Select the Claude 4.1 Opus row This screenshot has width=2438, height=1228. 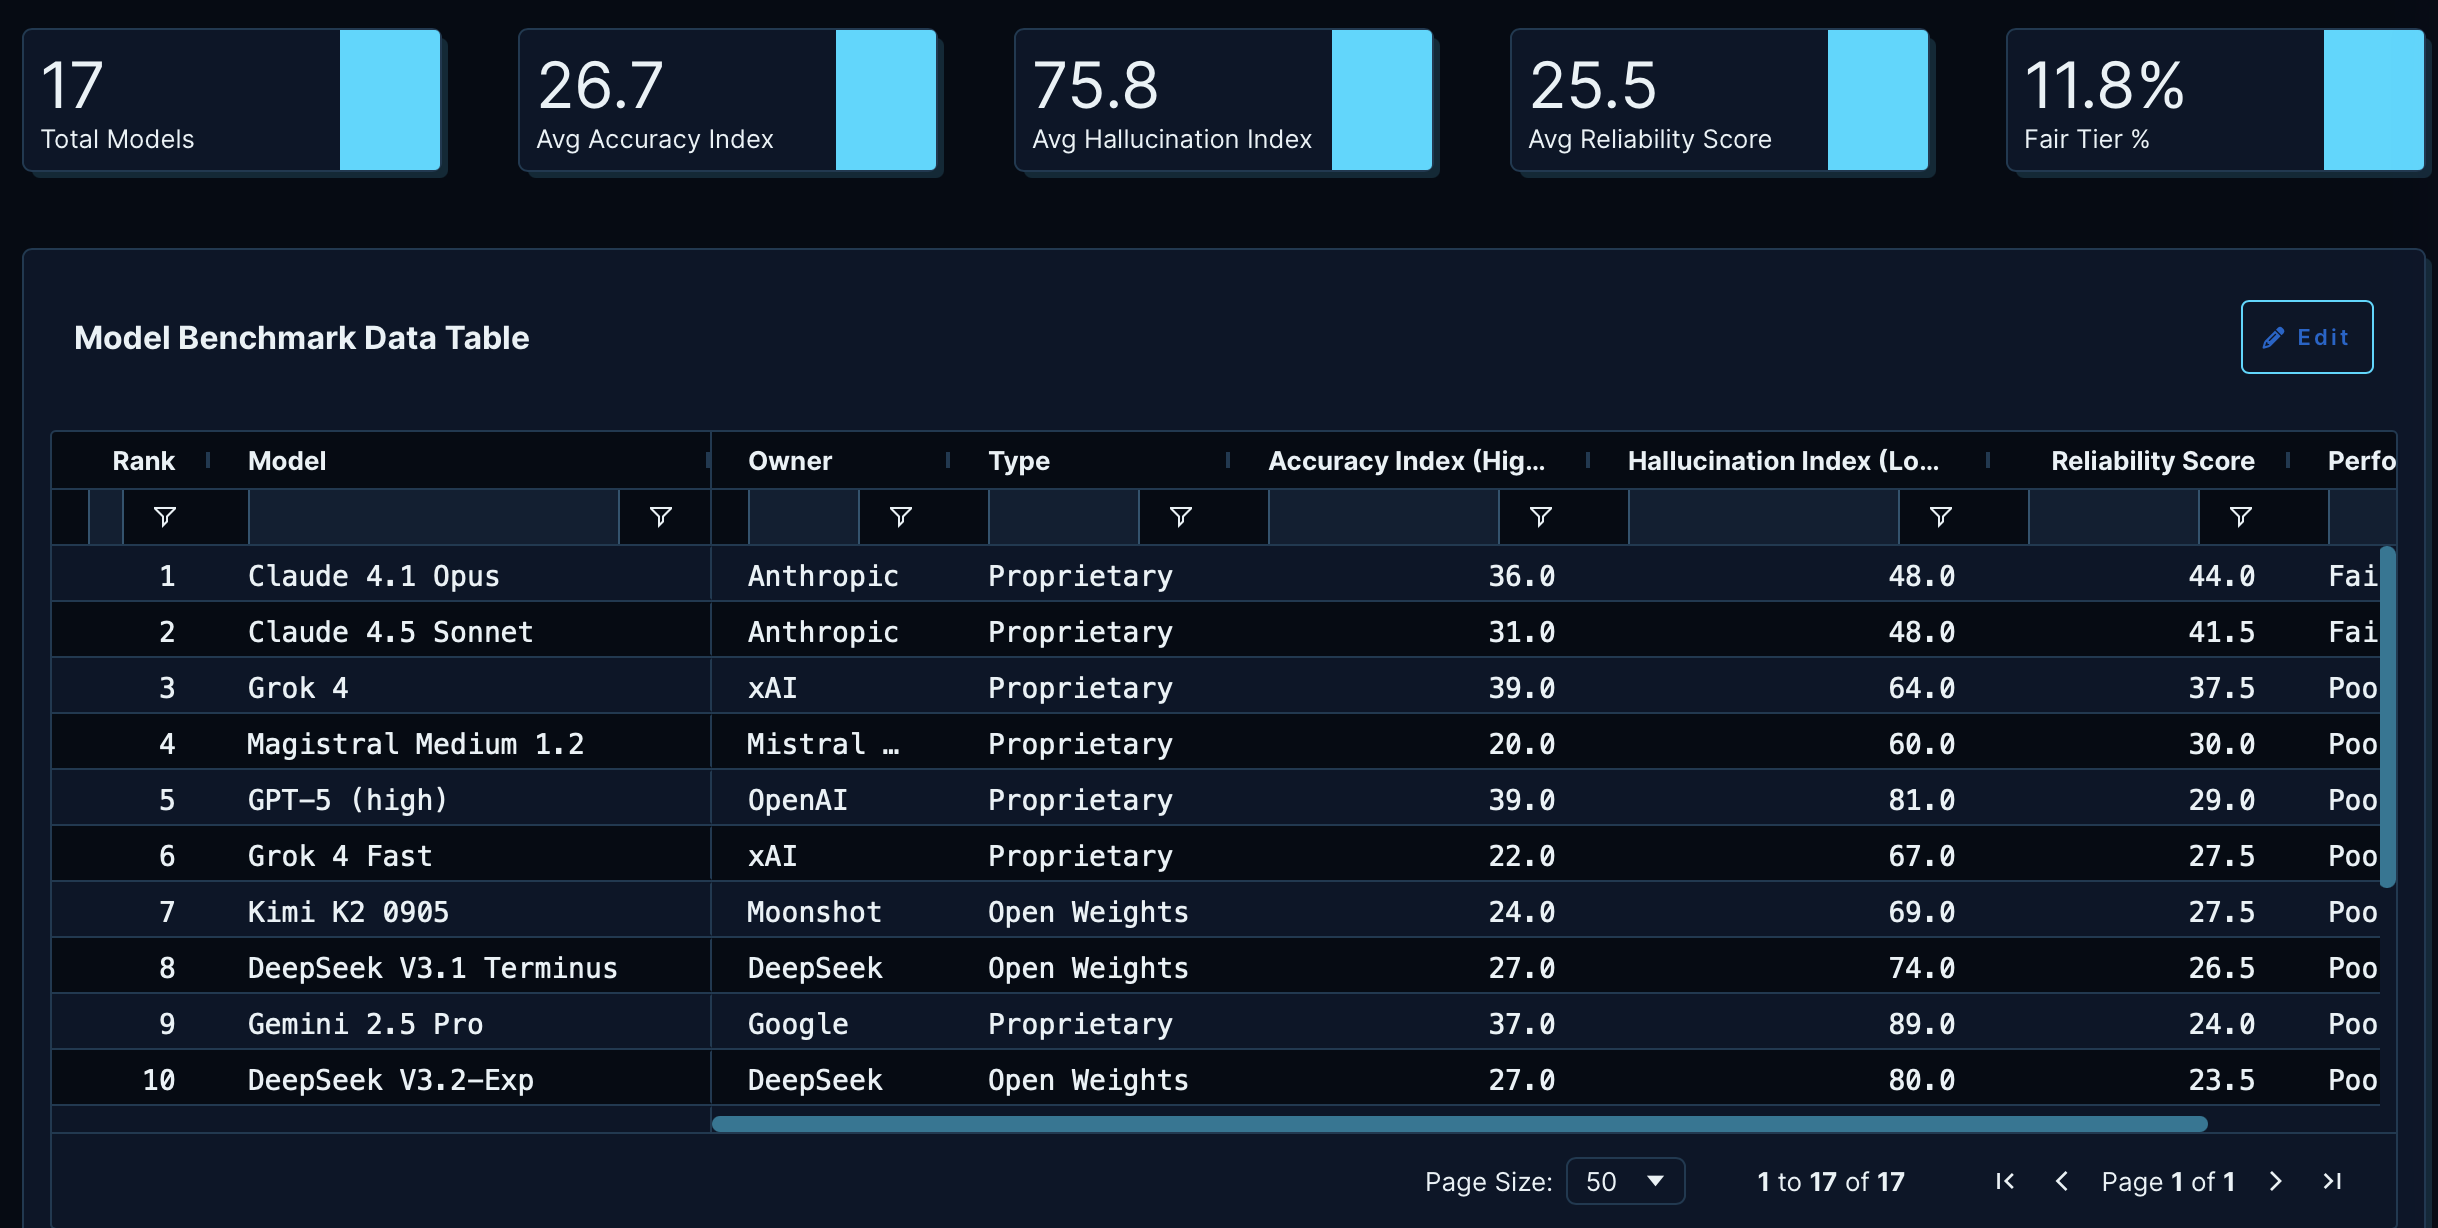coord(373,576)
